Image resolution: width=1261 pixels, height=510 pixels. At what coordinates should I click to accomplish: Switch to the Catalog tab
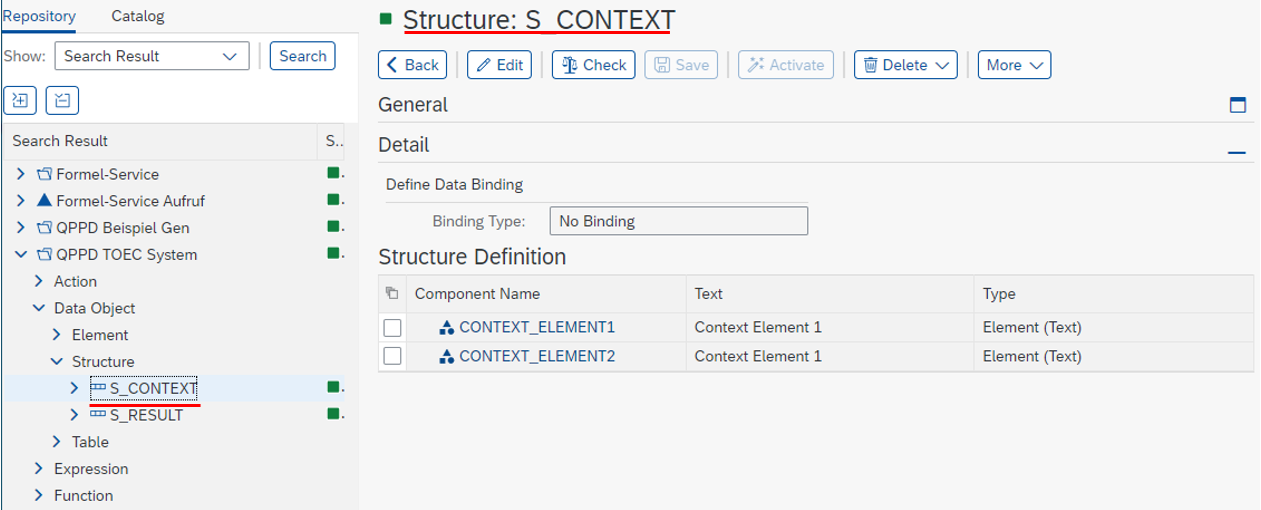pos(138,16)
